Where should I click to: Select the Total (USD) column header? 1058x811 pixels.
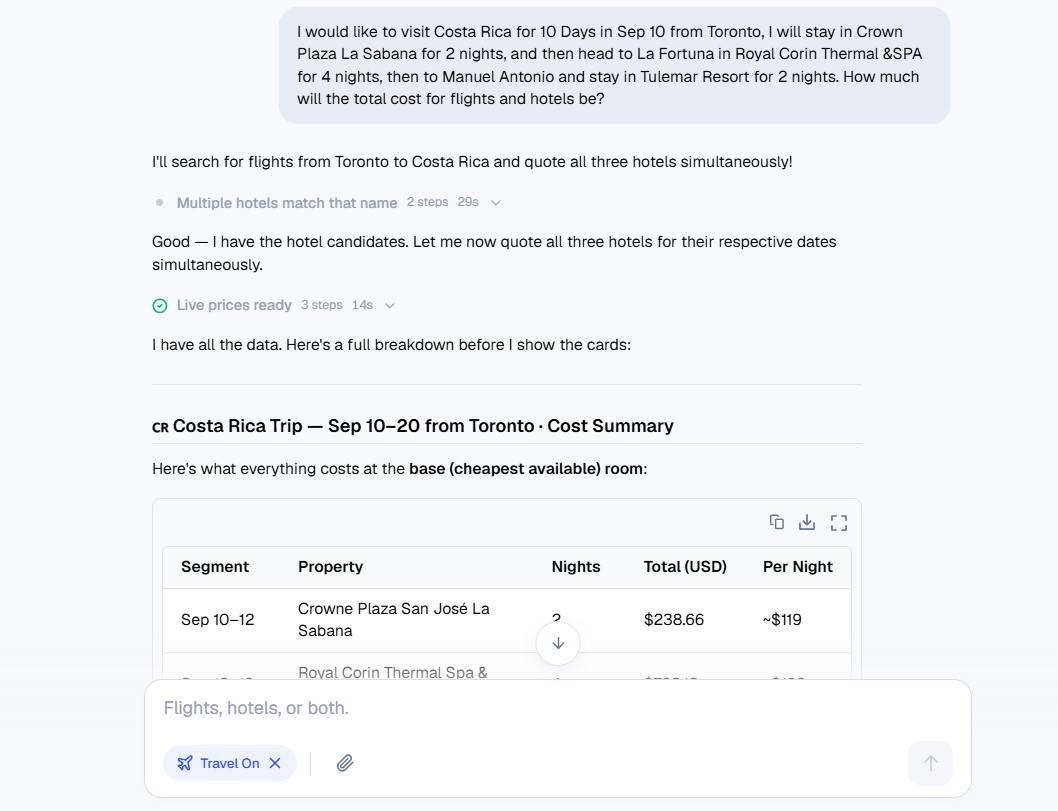coord(685,567)
